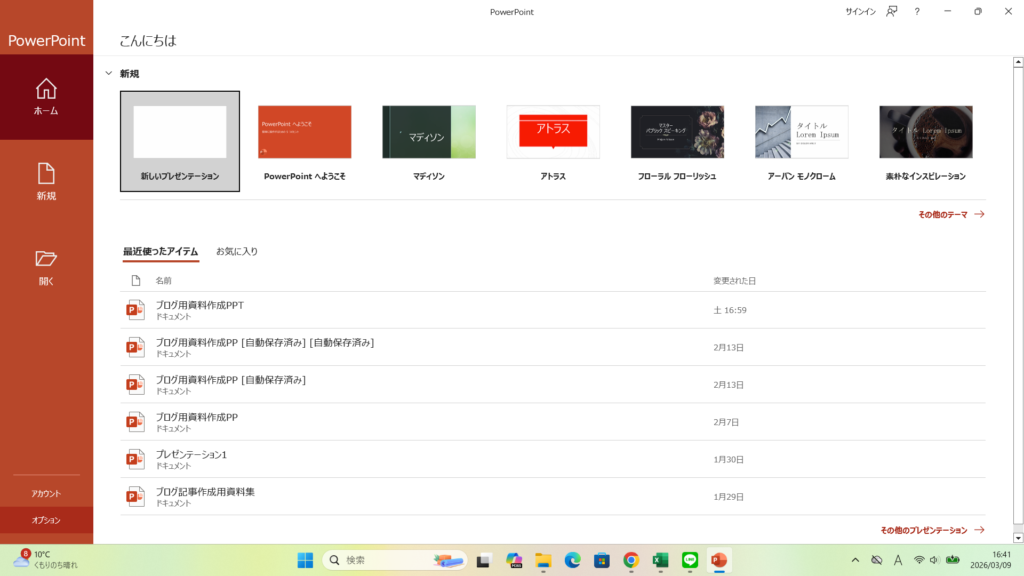Collapse the 新規 section chevron
The width and height of the screenshot is (1024, 576).
click(109, 74)
